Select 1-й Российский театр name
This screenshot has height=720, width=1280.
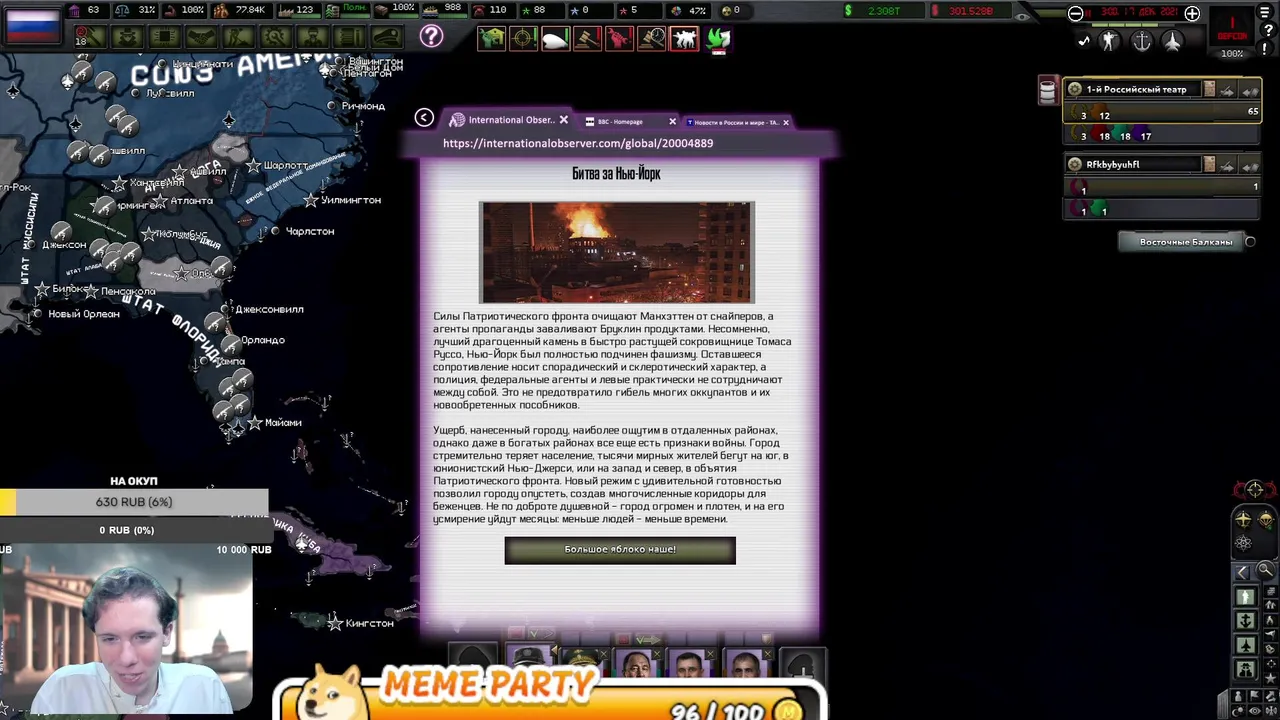[x=1137, y=89]
